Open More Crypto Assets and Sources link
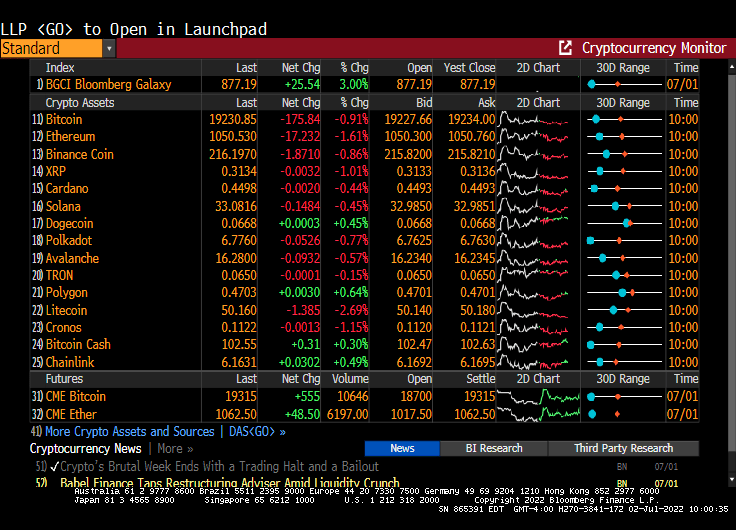This screenshot has width=736, height=530. click(130, 431)
